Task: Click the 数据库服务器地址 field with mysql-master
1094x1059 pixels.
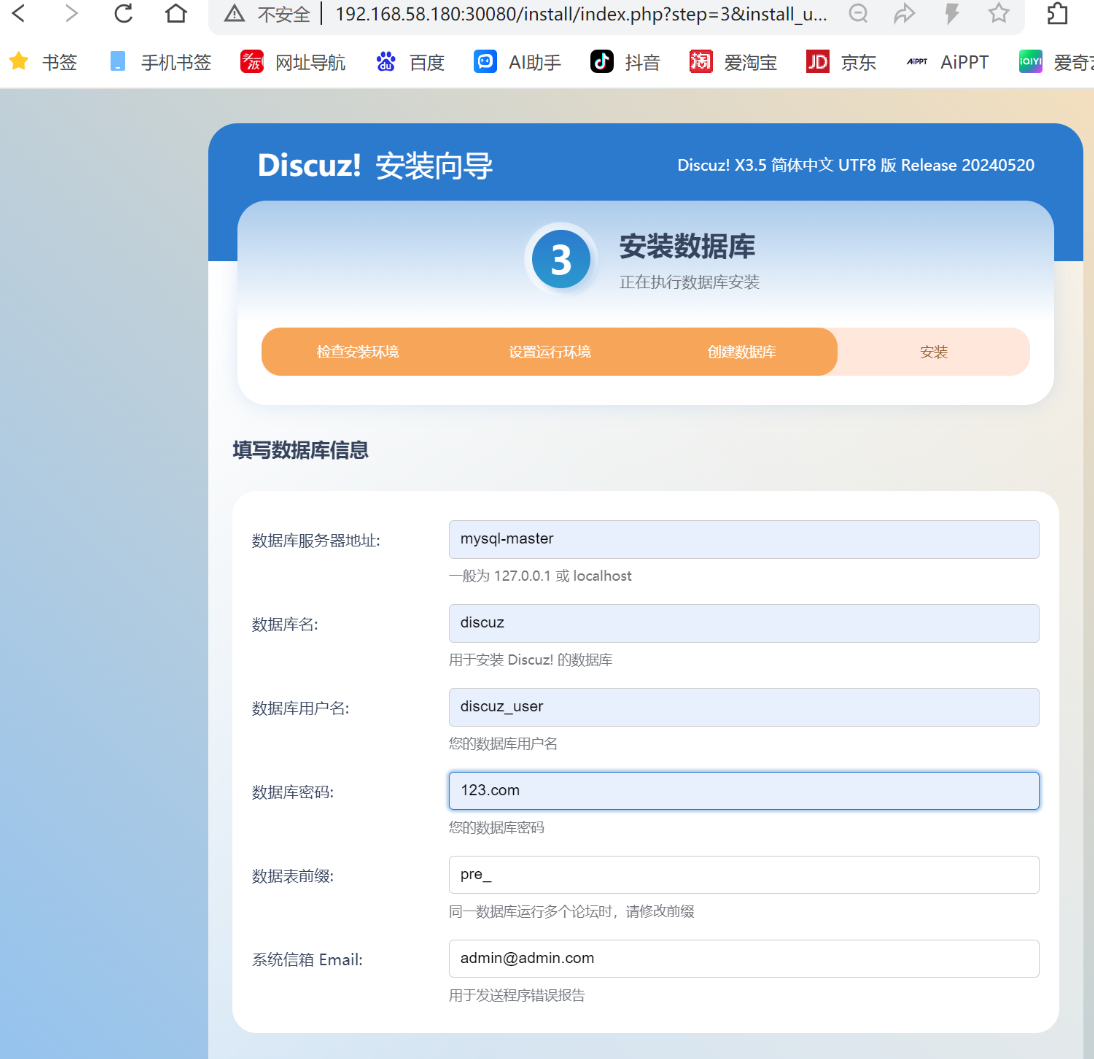Action: pyautogui.click(x=744, y=539)
